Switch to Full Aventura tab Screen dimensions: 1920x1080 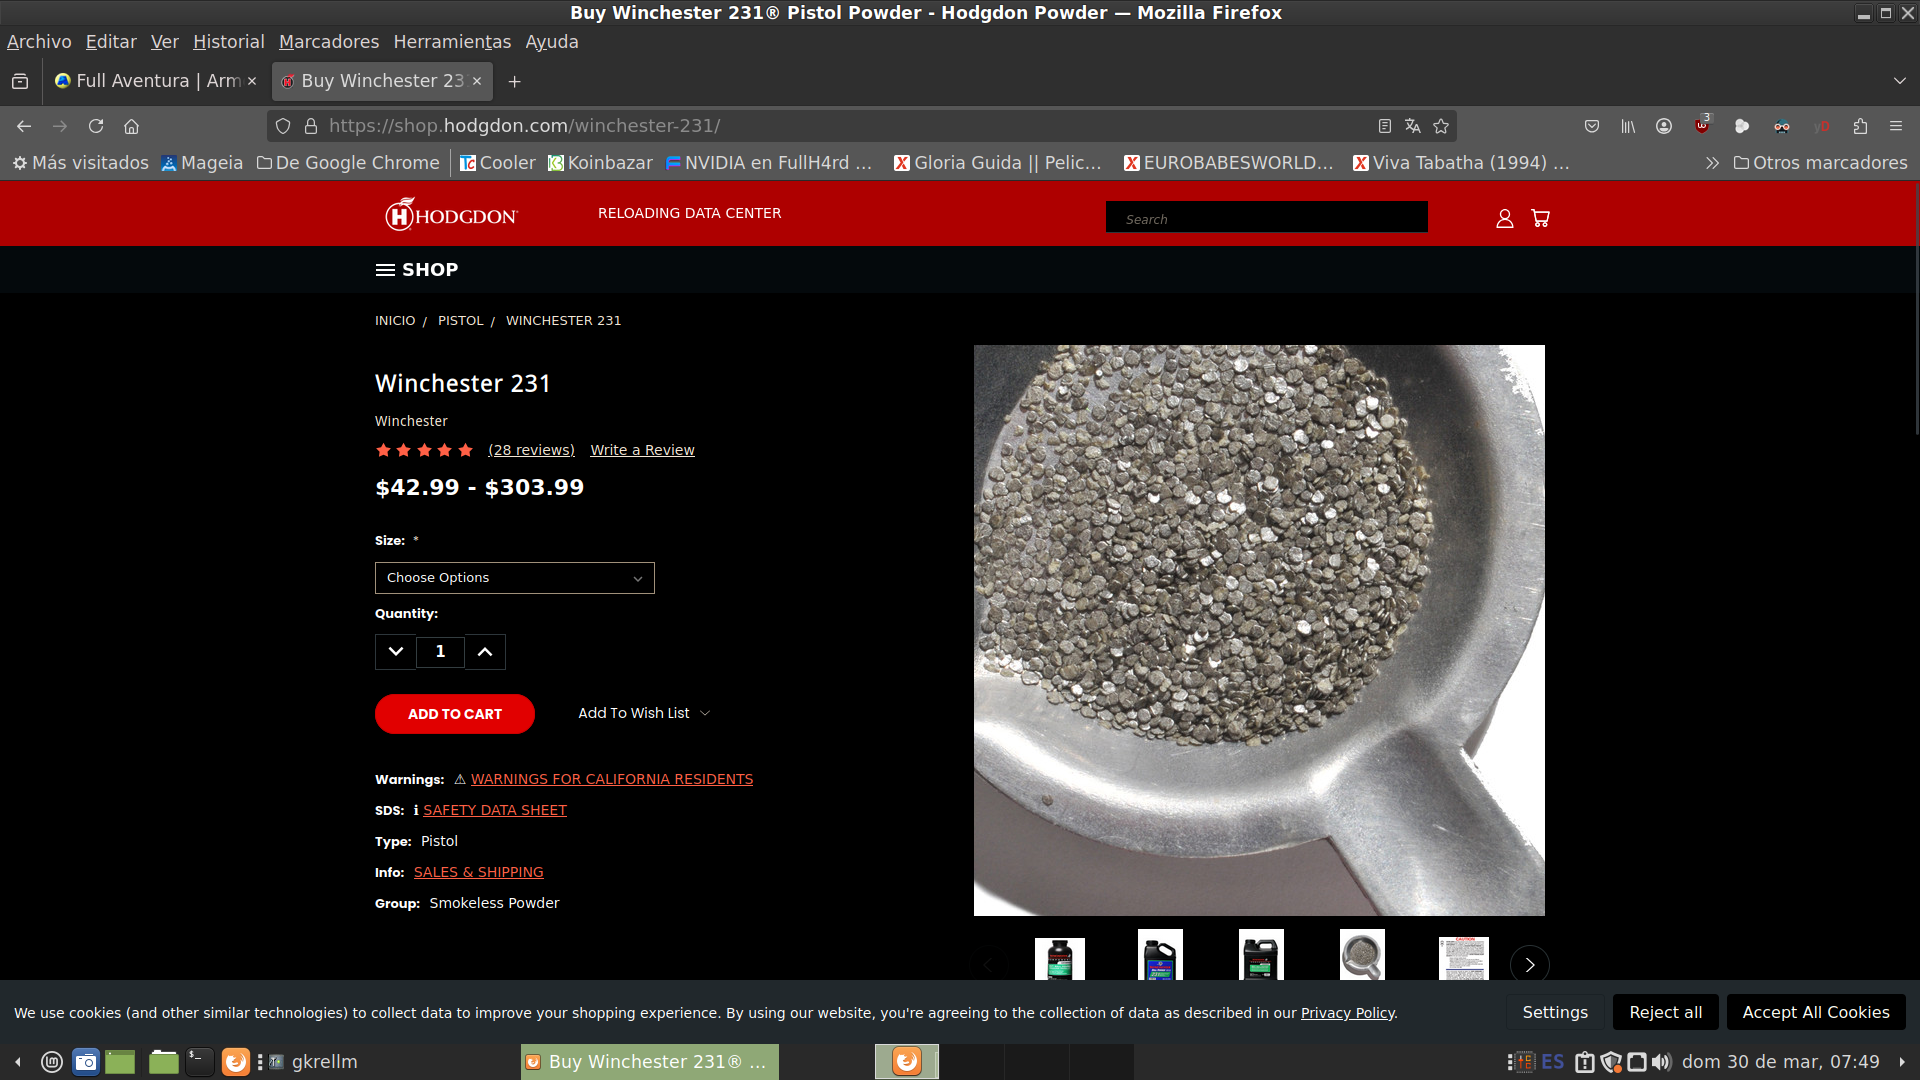coord(150,81)
